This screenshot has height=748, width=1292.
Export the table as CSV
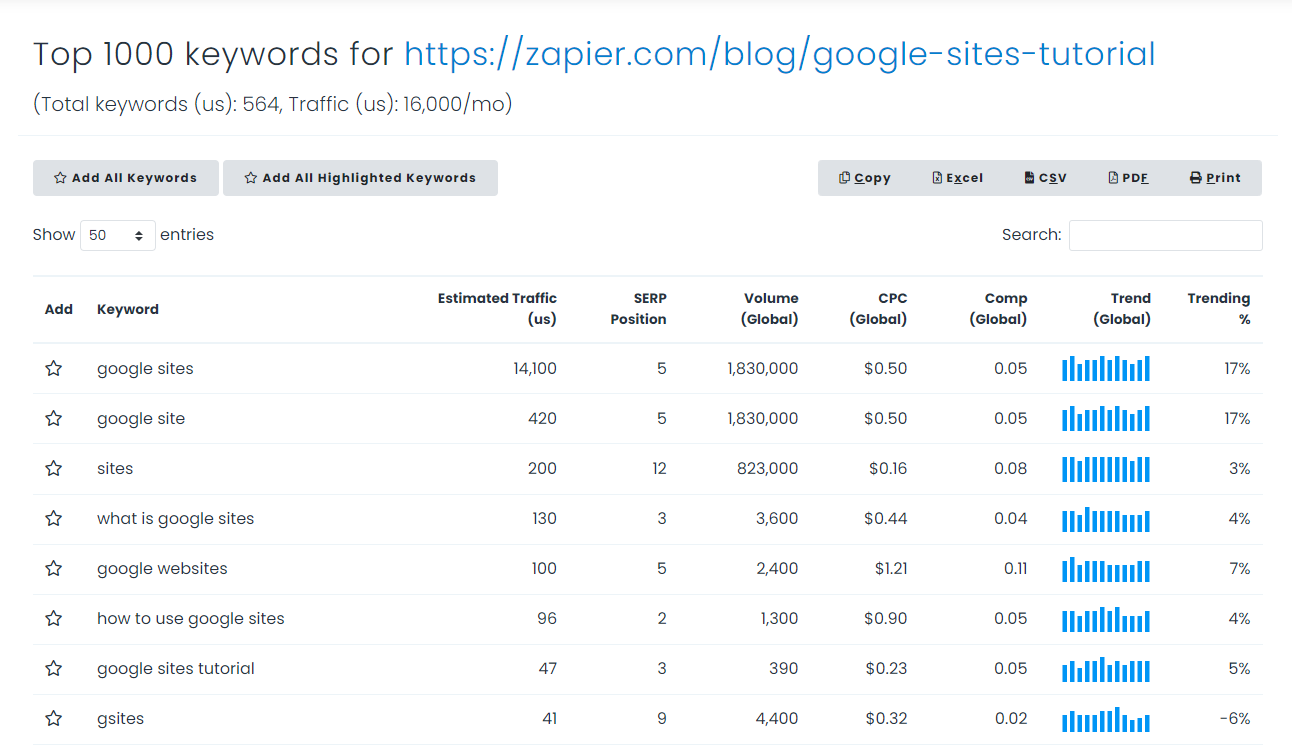[1046, 178]
